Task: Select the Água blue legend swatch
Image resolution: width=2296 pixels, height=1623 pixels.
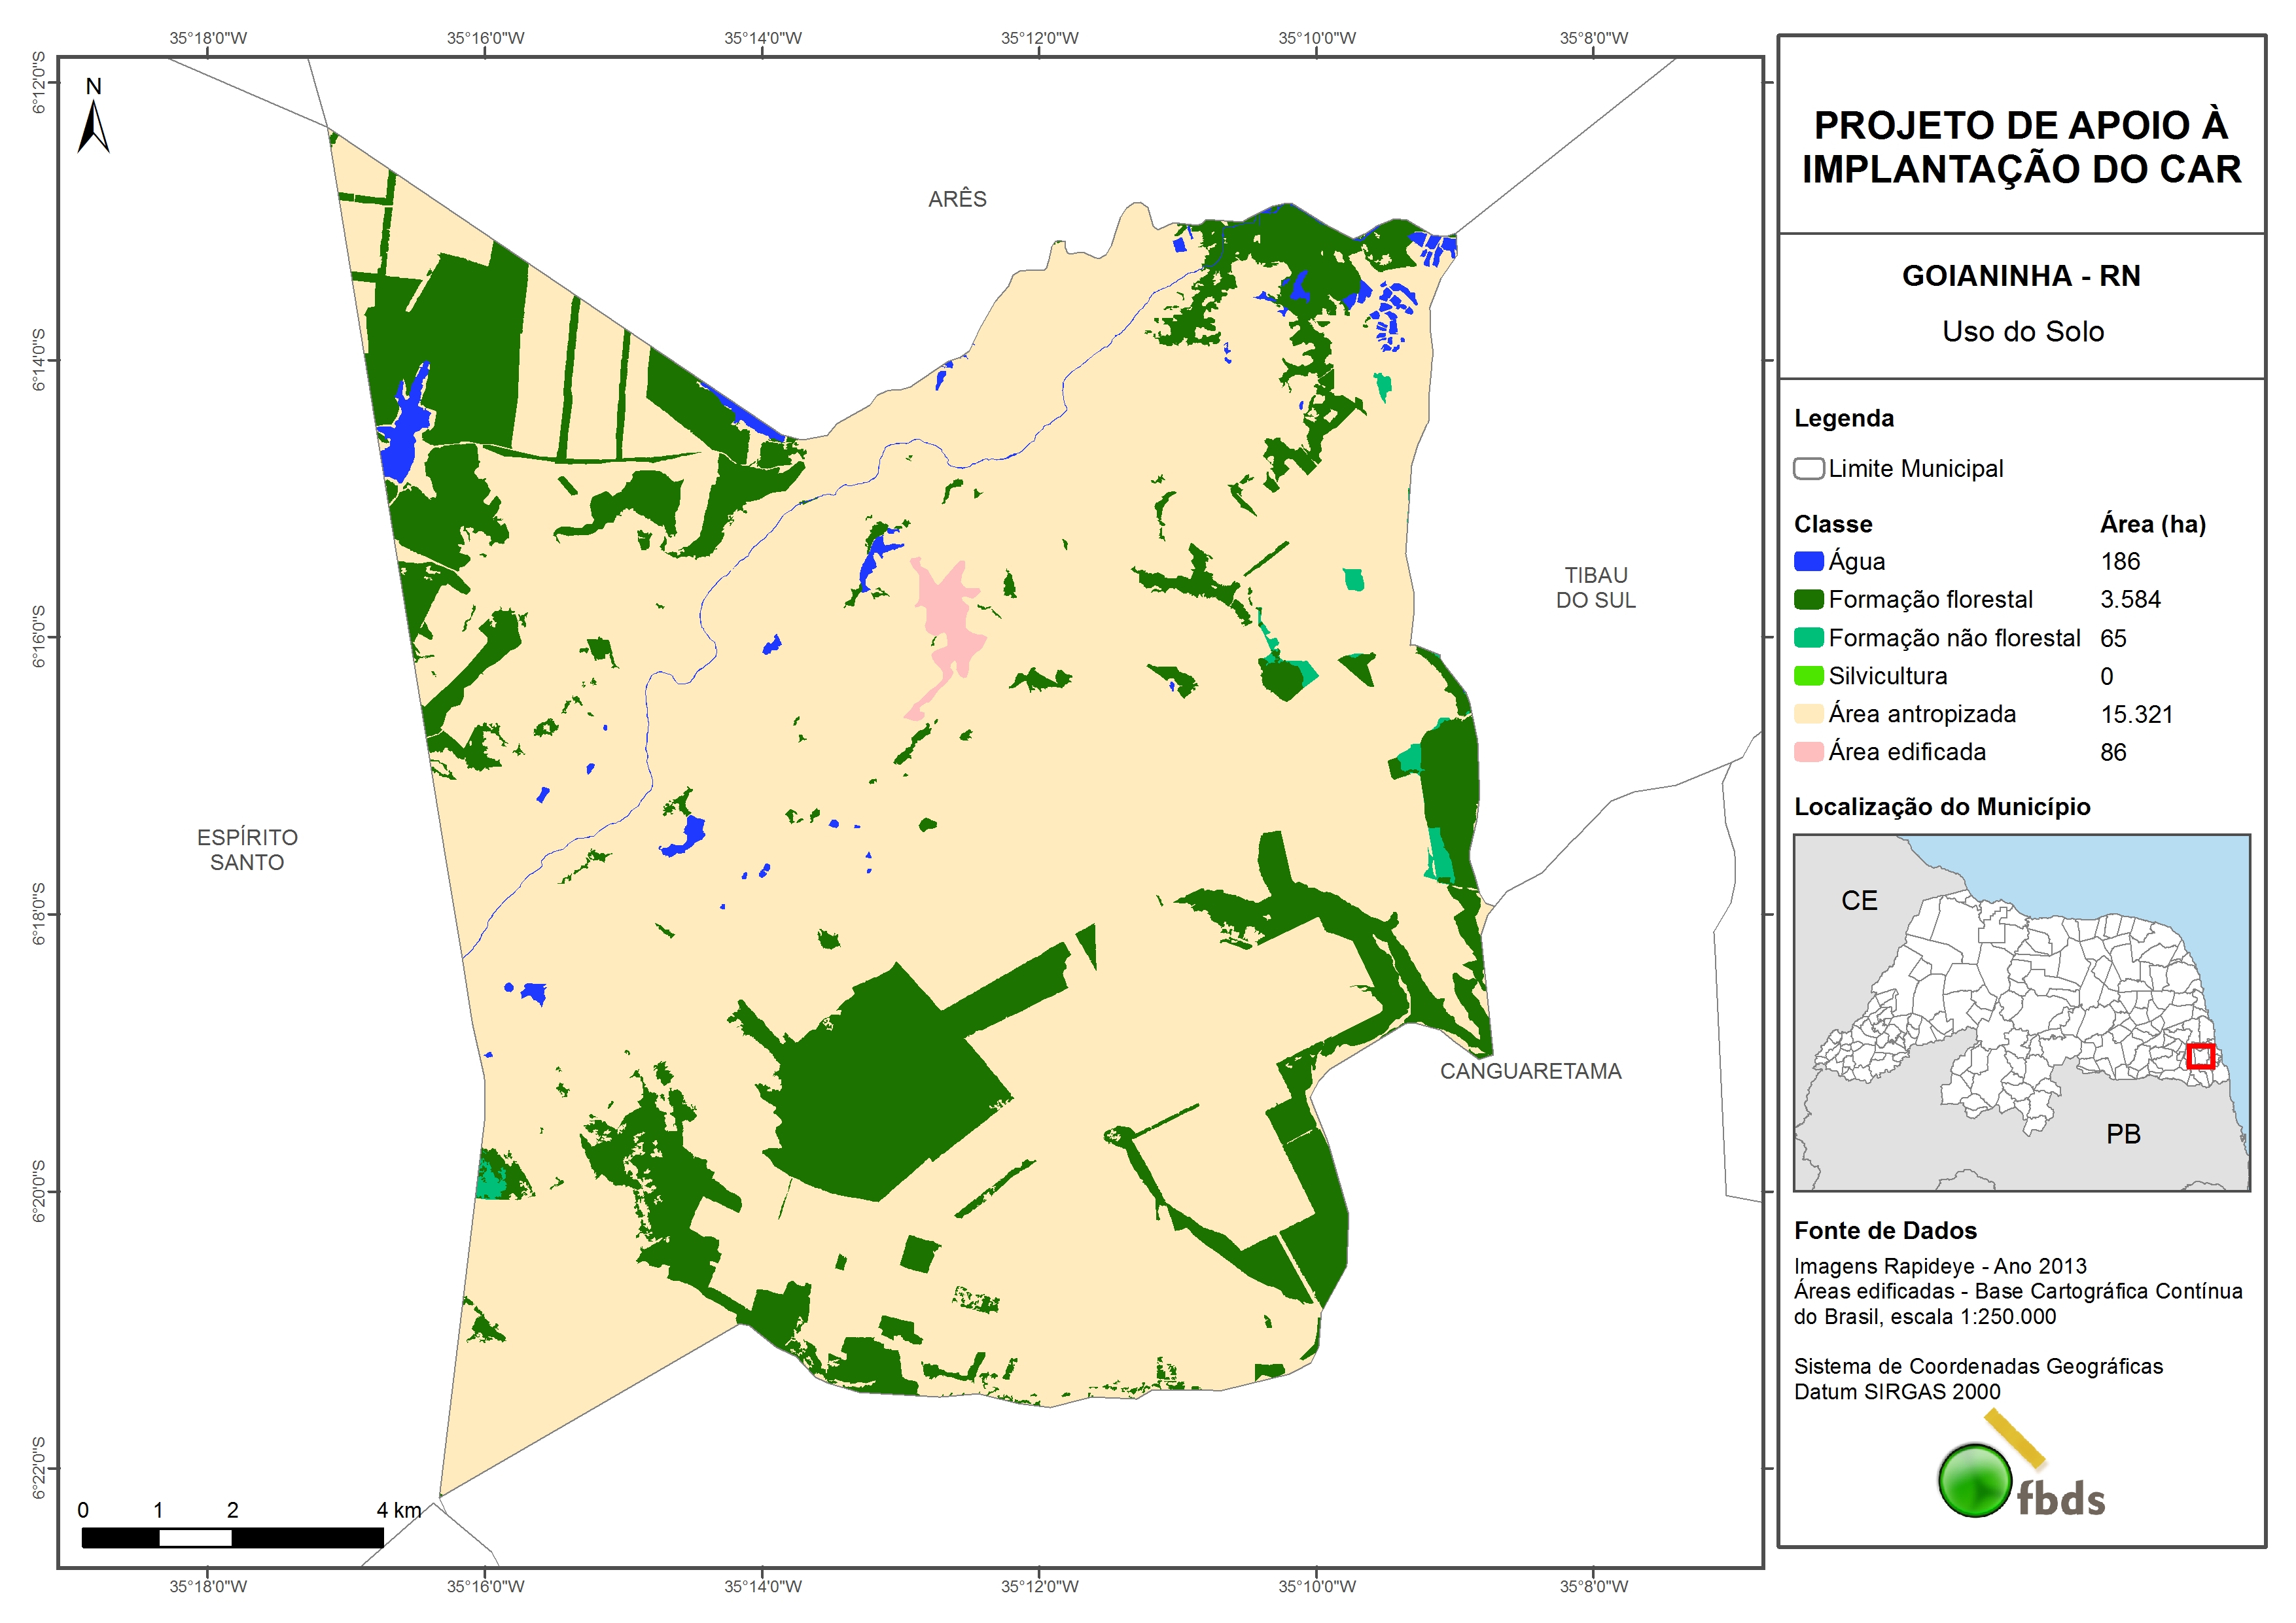Action: 1808,561
